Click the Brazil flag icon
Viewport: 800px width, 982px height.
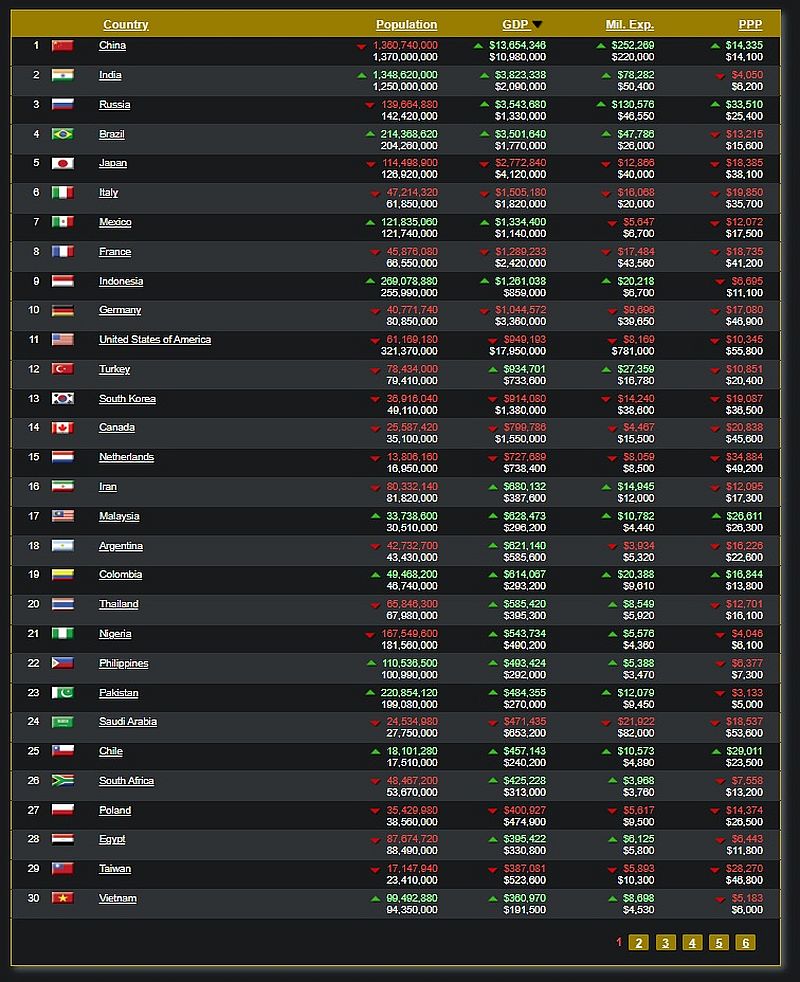62,134
